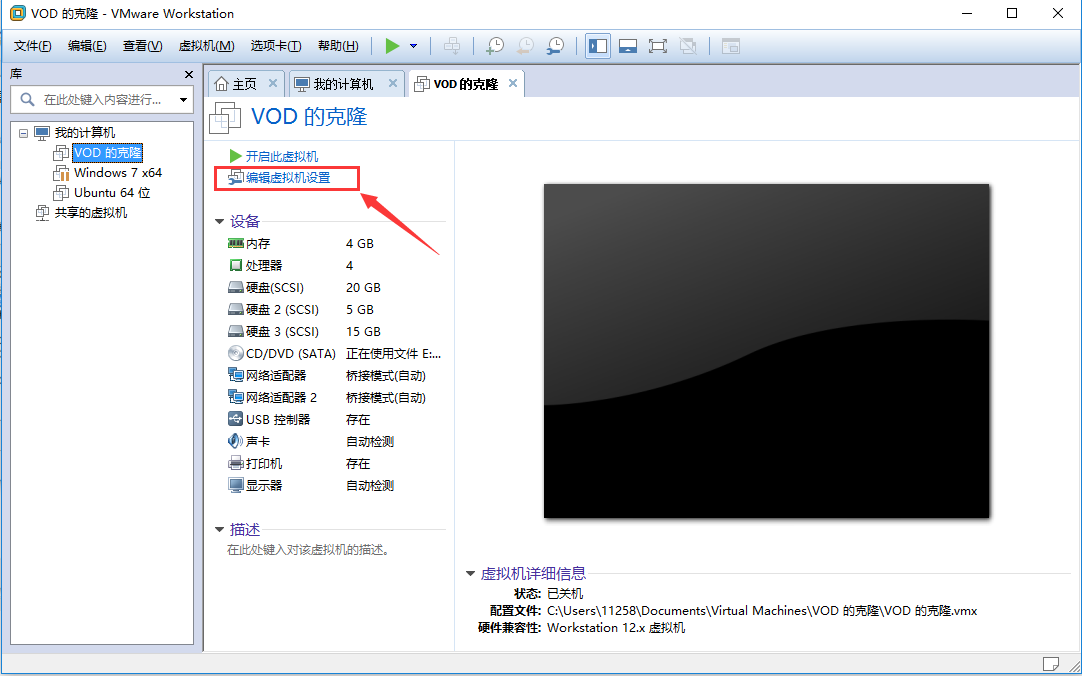
Task: Toggle the thumbnail bar view icon
Action: click(627, 46)
